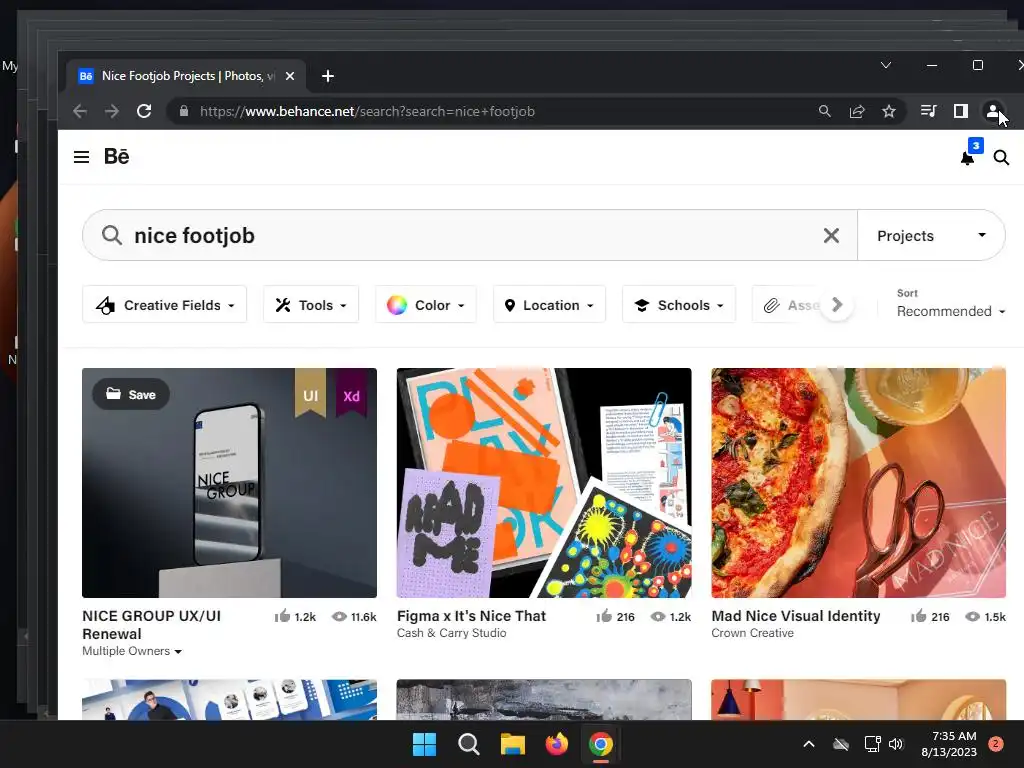The width and height of the screenshot is (1024, 768).
Task: Open the tab search chevron
Action: click(x=886, y=65)
